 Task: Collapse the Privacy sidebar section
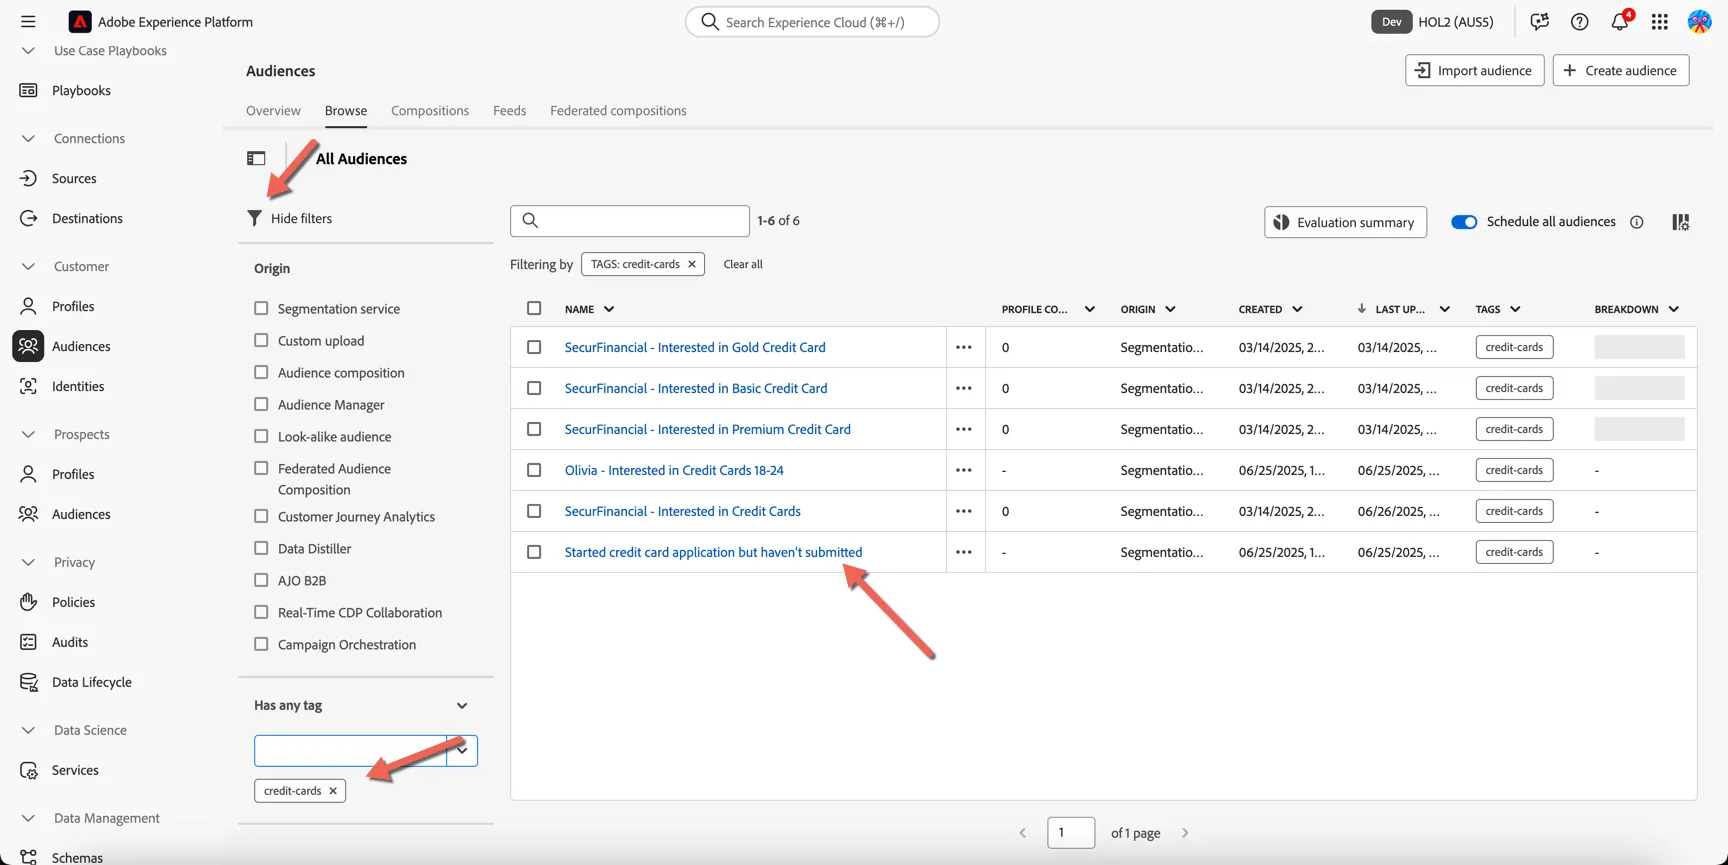click(x=28, y=562)
